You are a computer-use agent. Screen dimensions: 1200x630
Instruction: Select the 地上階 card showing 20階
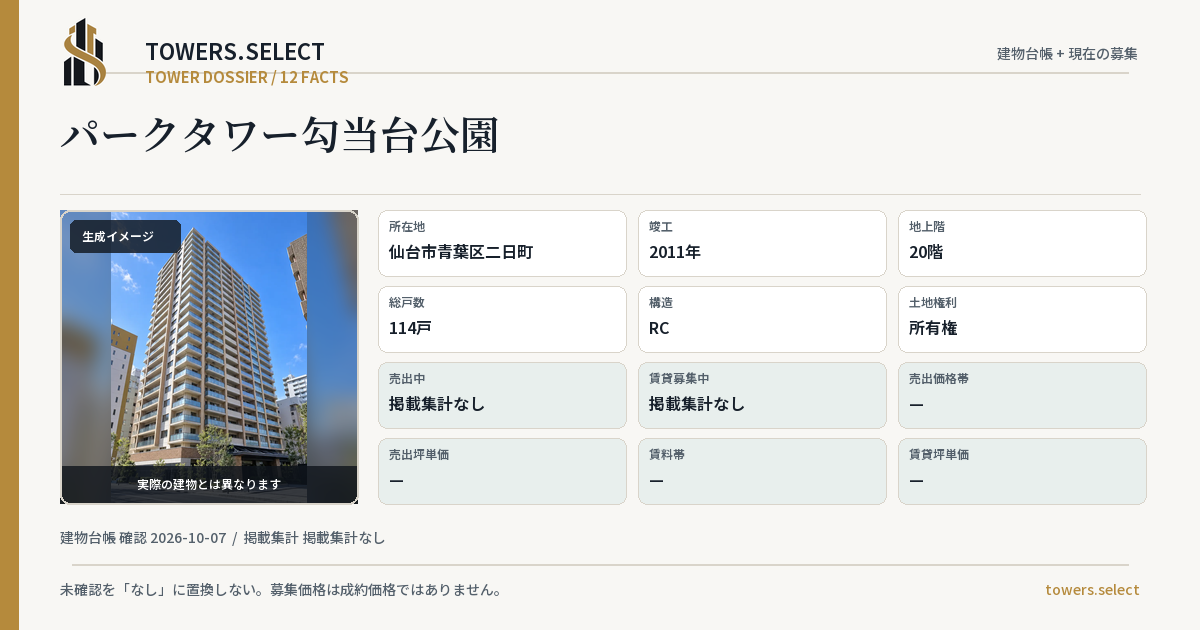coord(1022,243)
